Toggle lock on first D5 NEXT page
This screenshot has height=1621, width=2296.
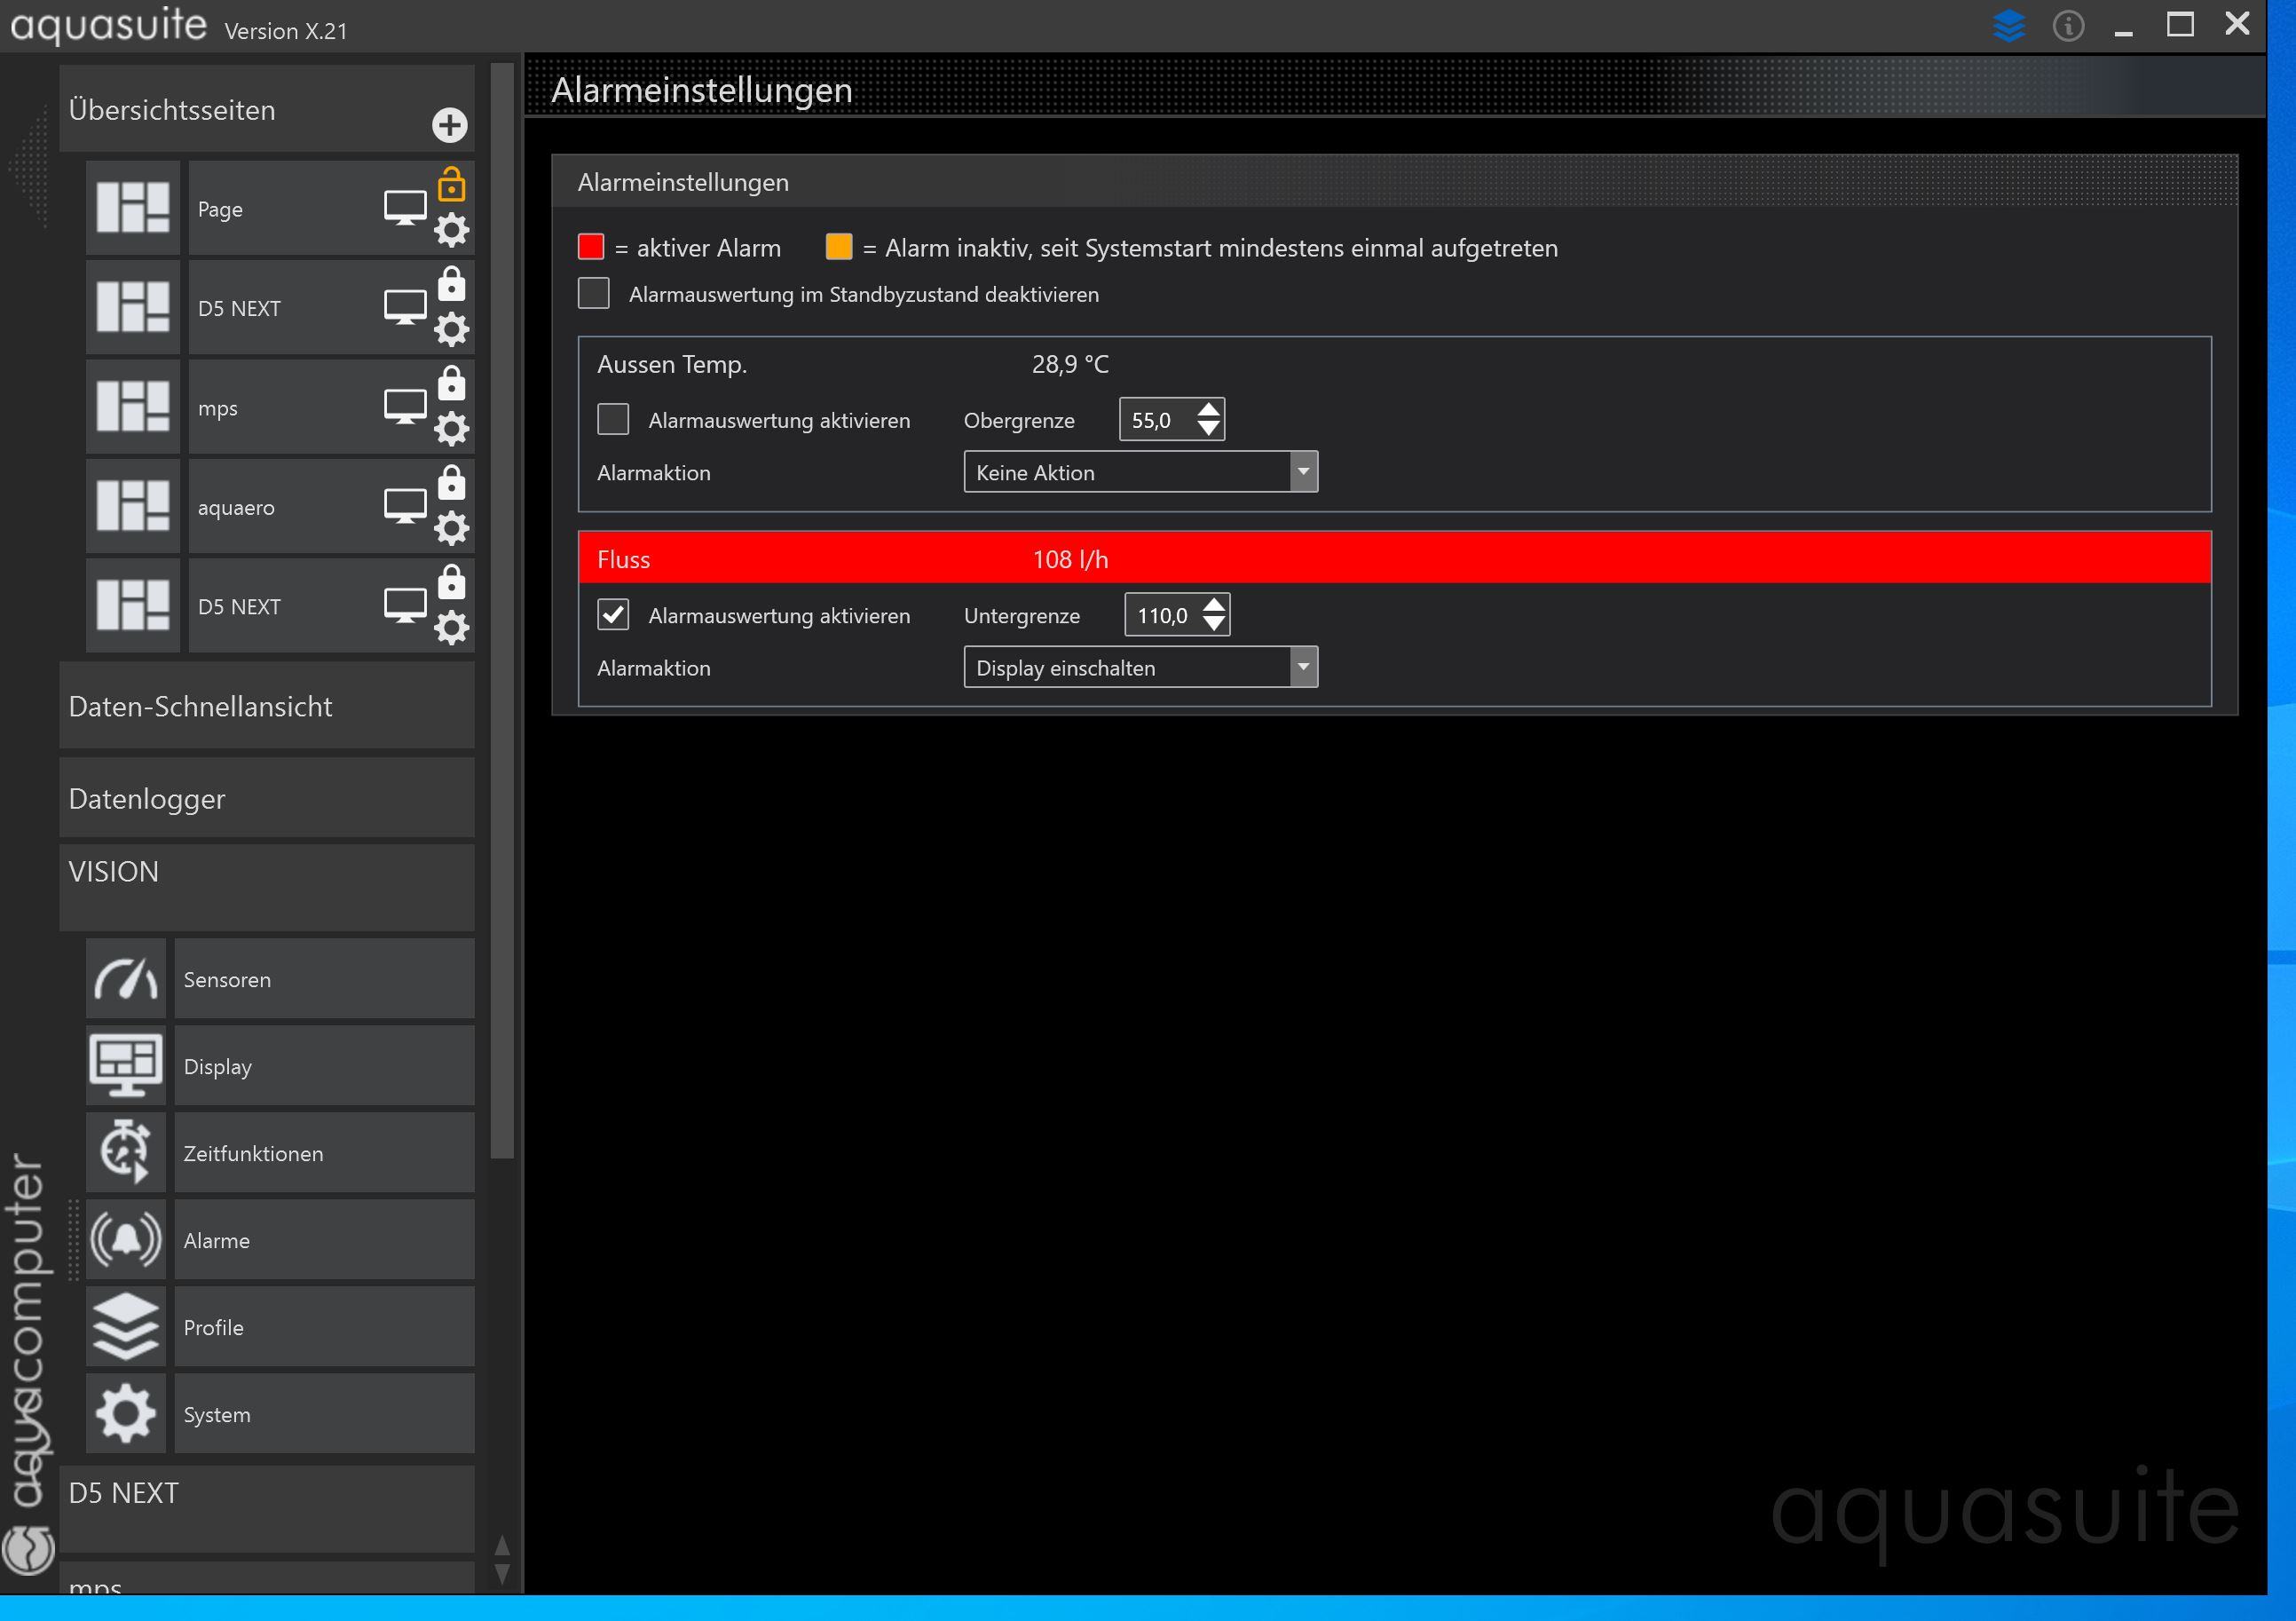tap(452, 283)
